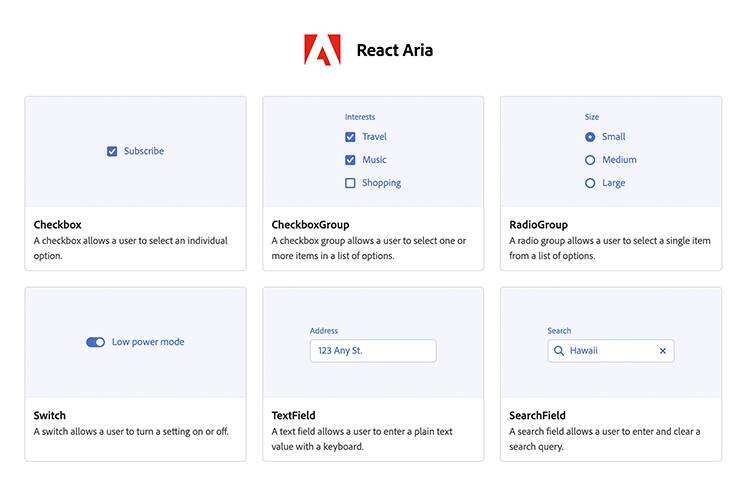Click the Adobe logo icon

[322, 50]
